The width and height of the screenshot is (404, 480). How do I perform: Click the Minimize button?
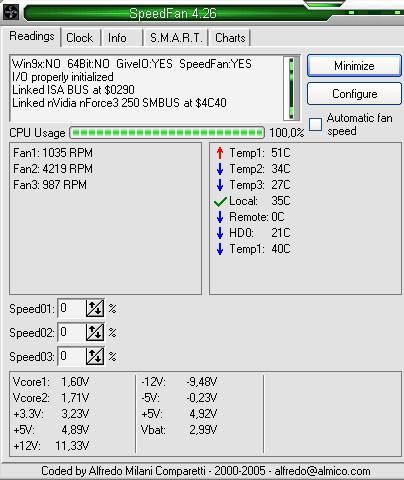354,66
